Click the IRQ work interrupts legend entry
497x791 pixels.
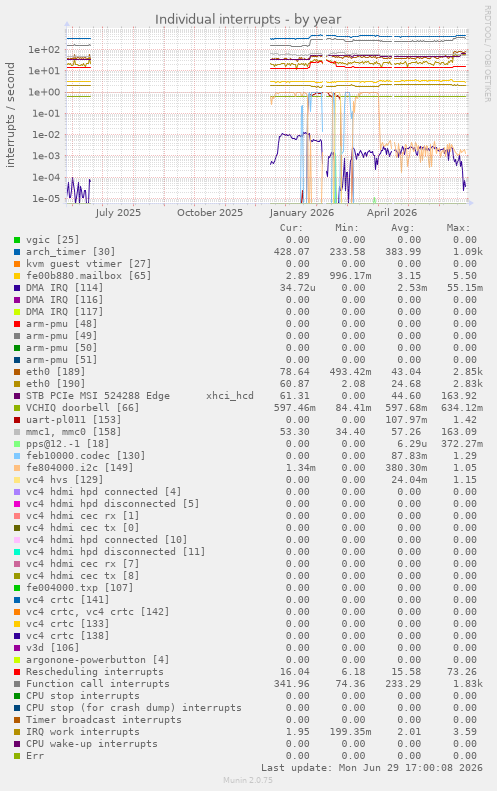pyautogui.click(x=83, y=732)
